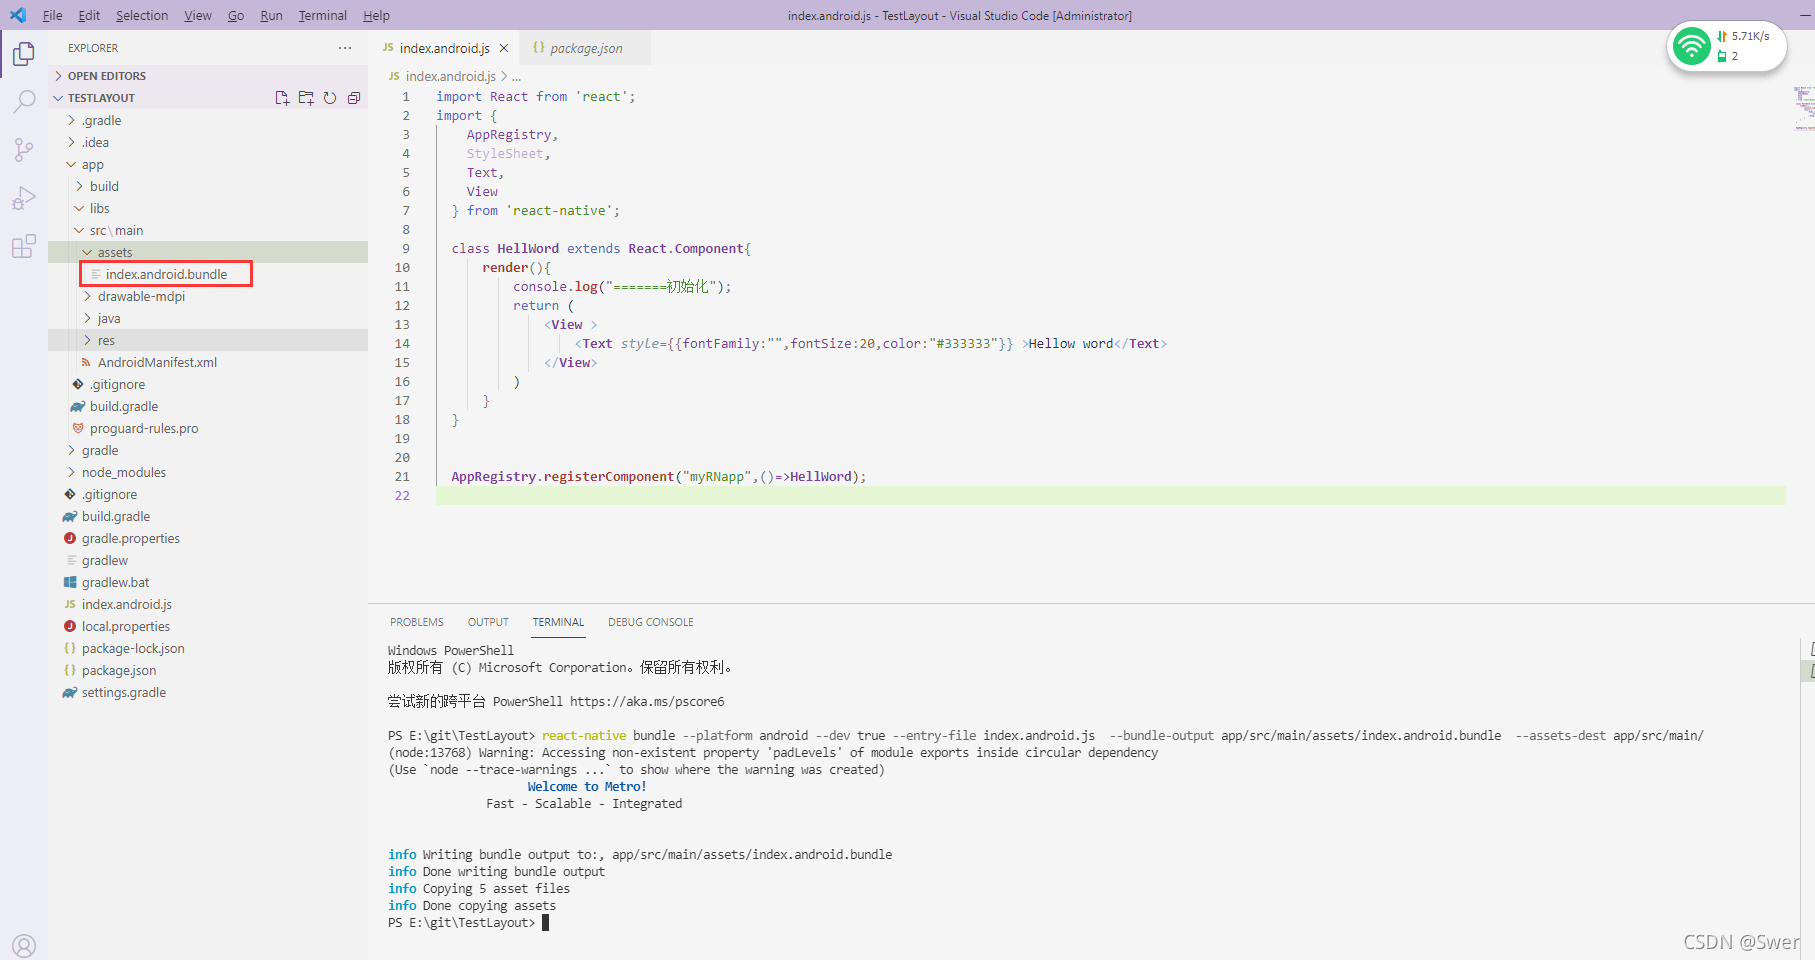Expand the OPEN EDITORS section
The height and width of the screenshot is (960, 1815).
[208, 76]
